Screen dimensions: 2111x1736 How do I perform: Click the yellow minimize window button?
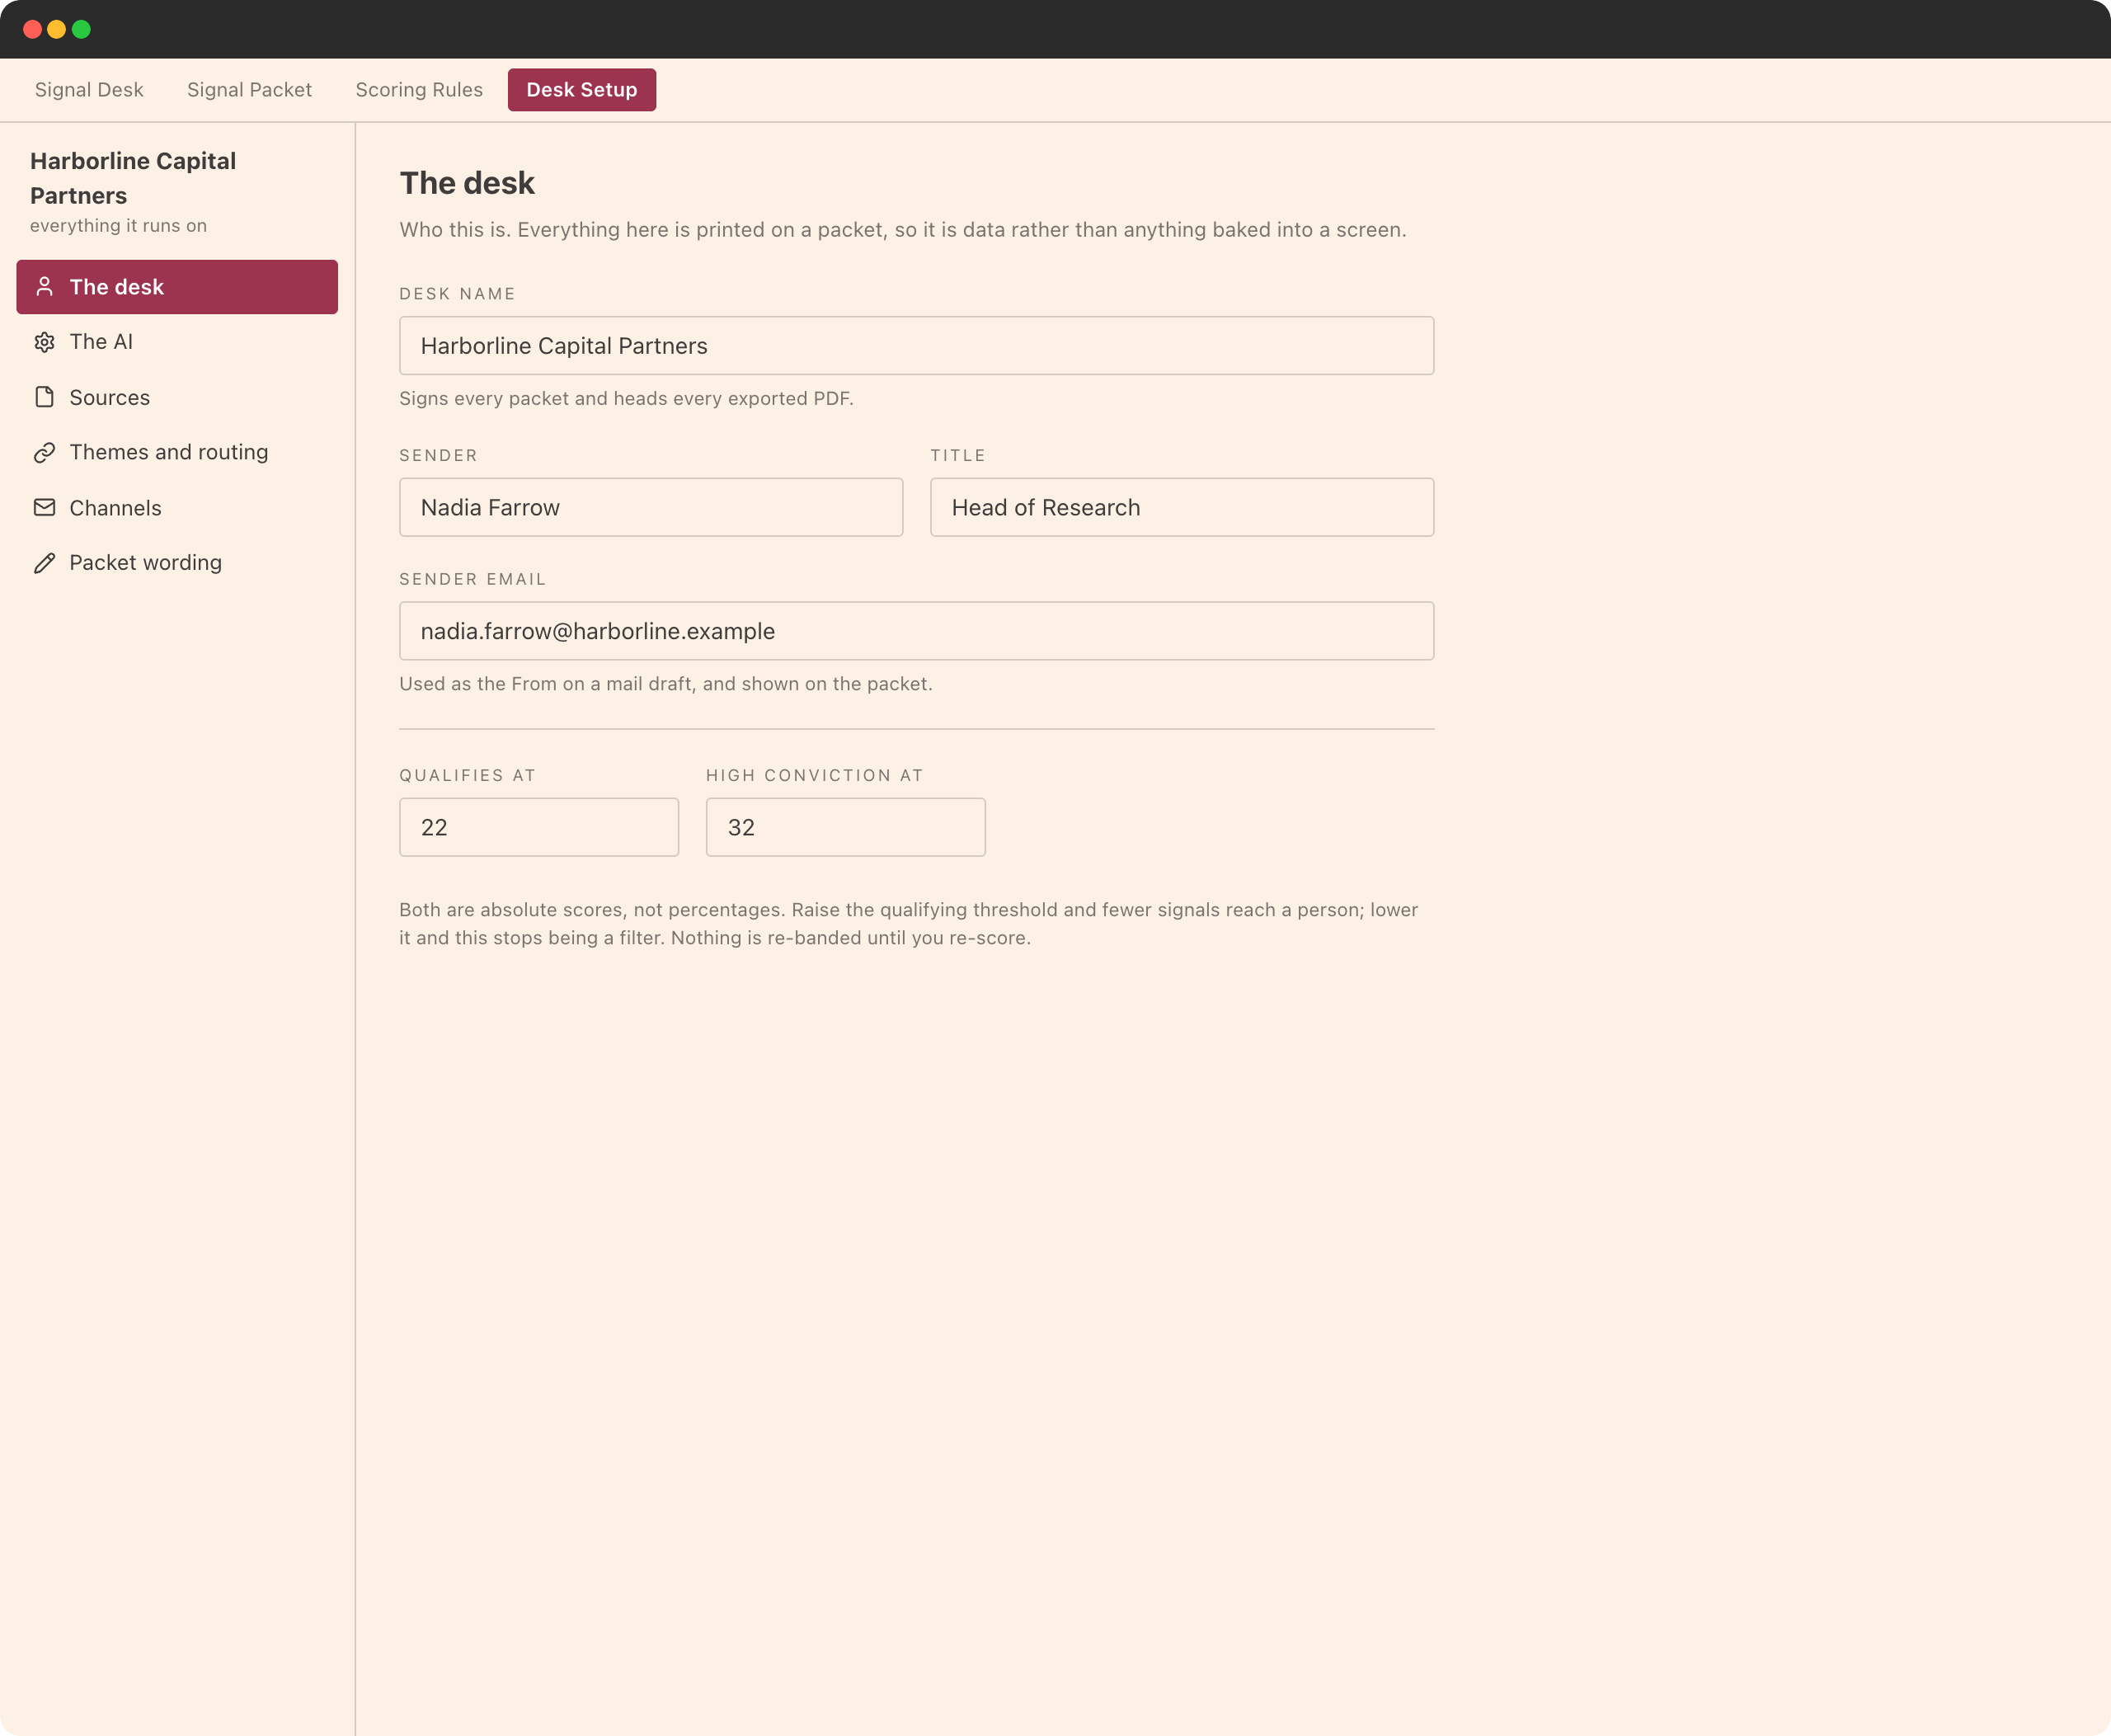tap(57, 29)
